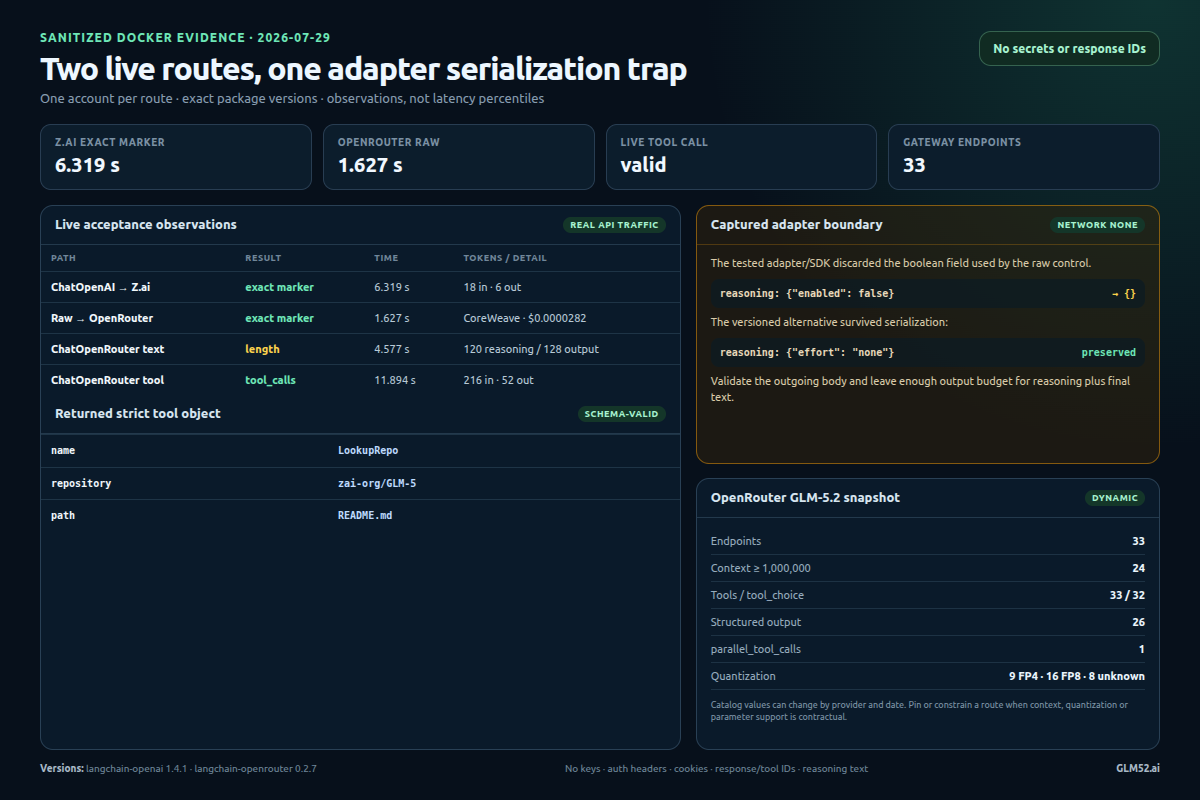Select the OPENROUTER RAW card
The image size is (1200, 800).
(459, 157)
